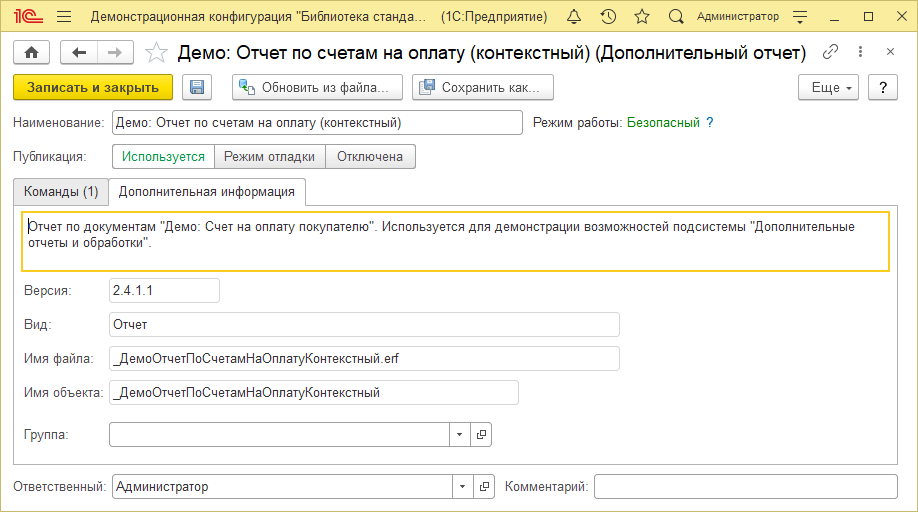Screen dimensions: 918x512
Task: Select Дополнительная информация tab
Action: tap(207, 192)
